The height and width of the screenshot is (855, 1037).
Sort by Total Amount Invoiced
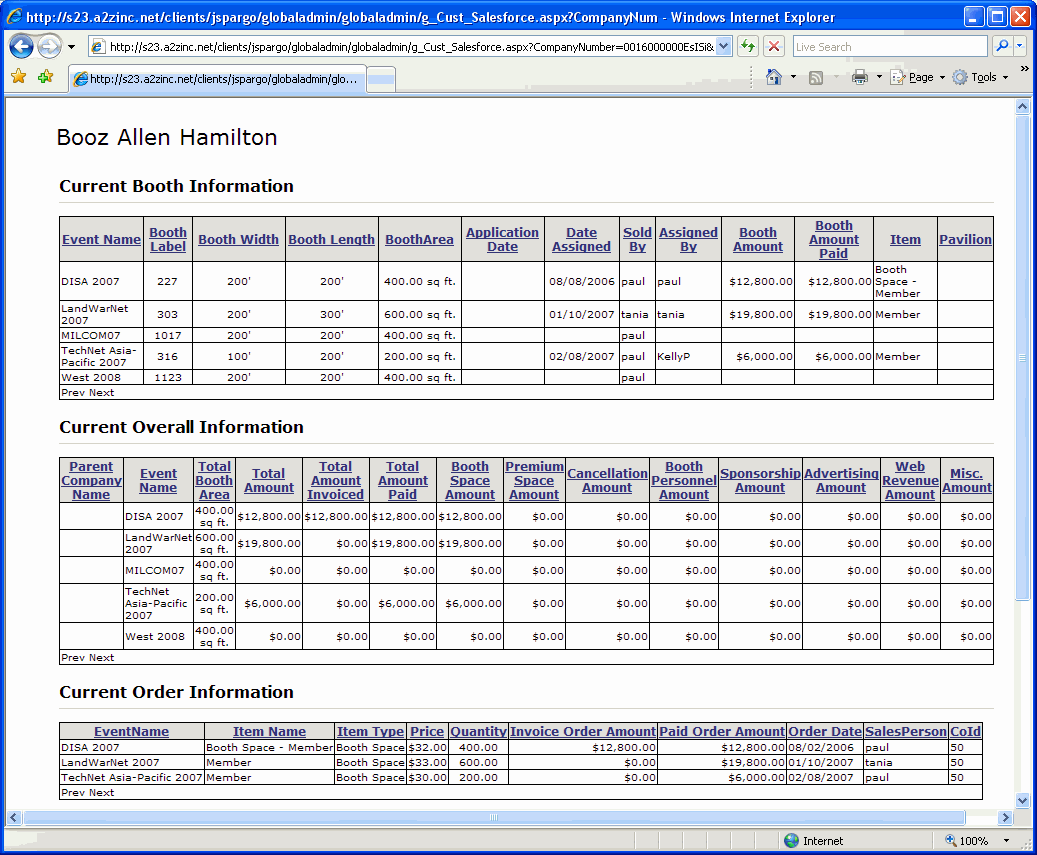pos(335,480)
